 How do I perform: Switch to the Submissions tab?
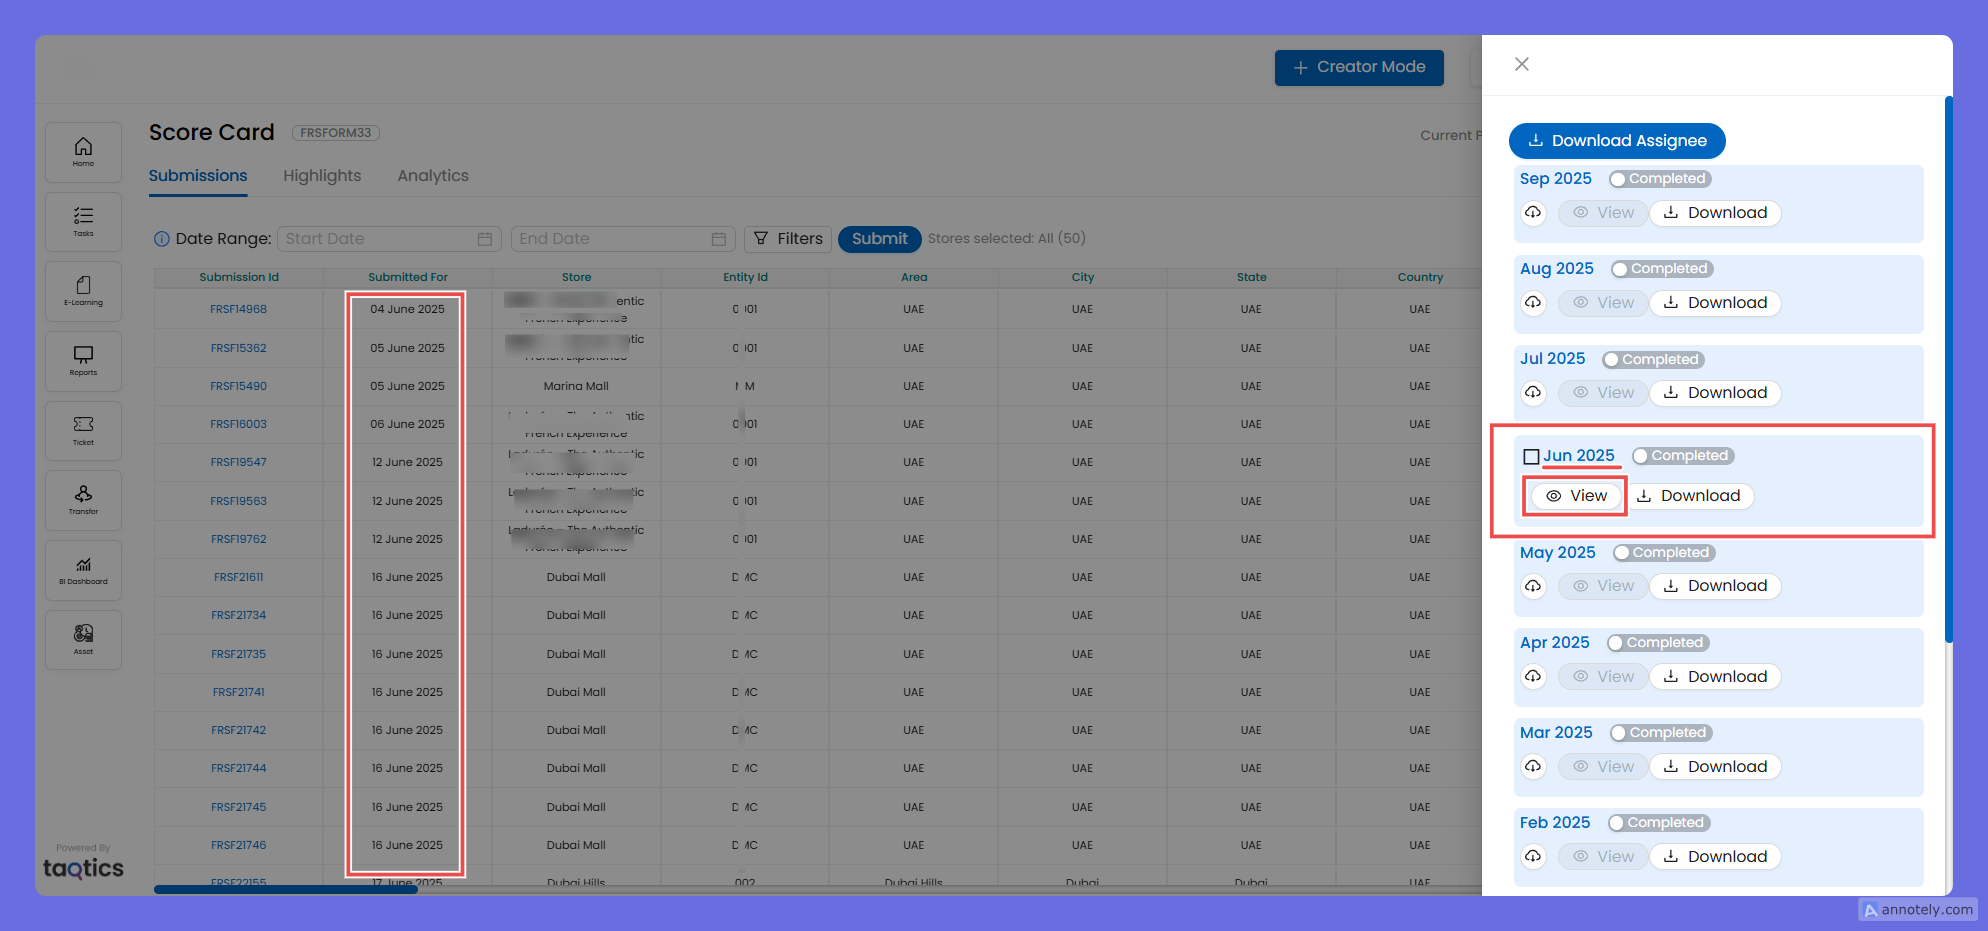pyautogui.click(x=198, y=176)
